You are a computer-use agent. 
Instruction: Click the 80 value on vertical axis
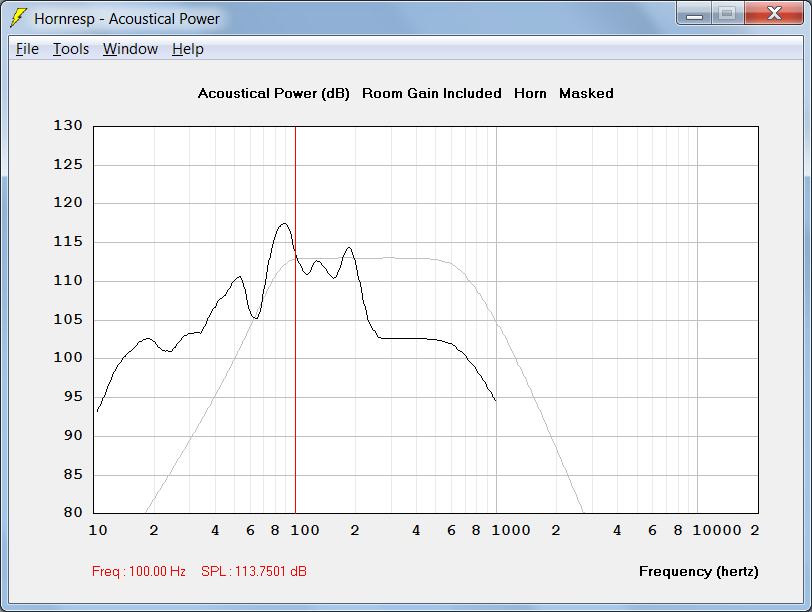click(x=73, y=512)
